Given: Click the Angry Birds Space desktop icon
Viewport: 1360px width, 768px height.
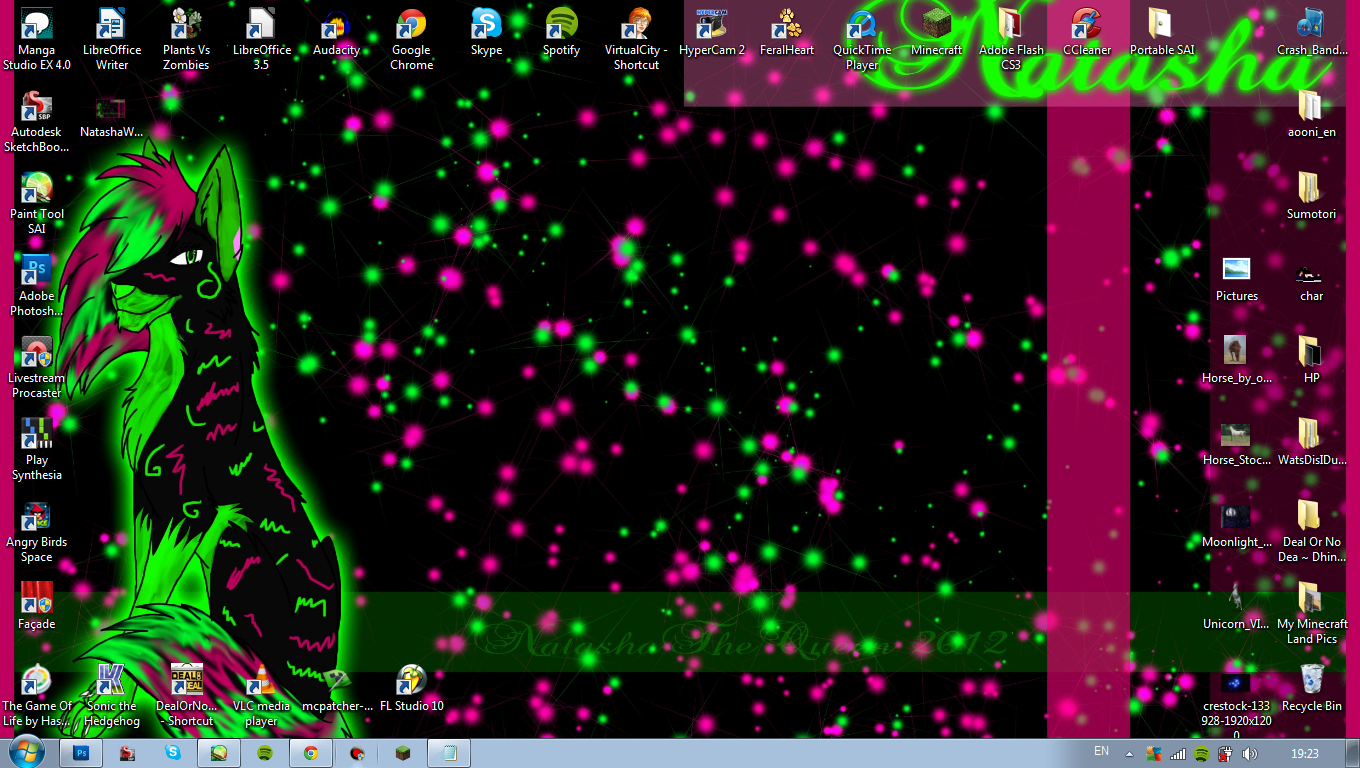Looking at the screenshot, I should click(x=37, y=518).
